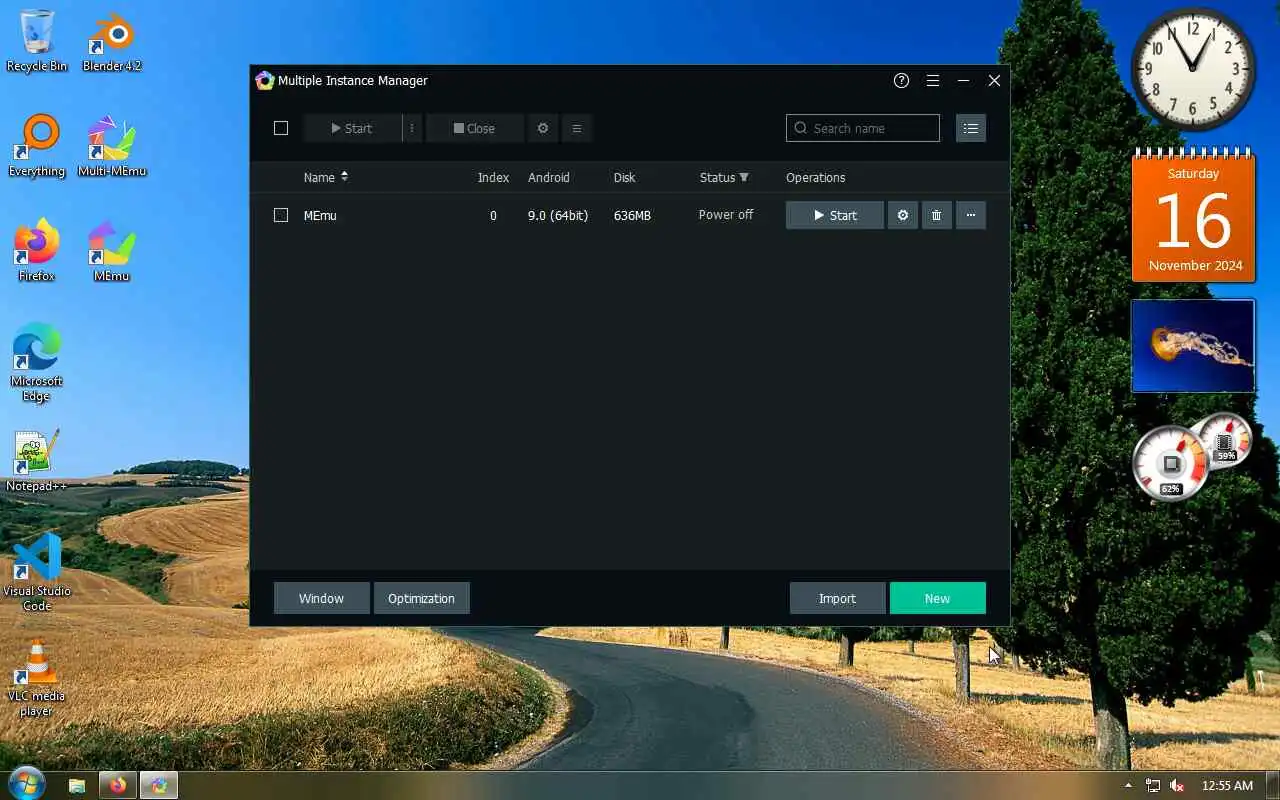Select the VLC media player desktop icon
Viewport: 1280px width, 800px height.
[x=37, y=678]
